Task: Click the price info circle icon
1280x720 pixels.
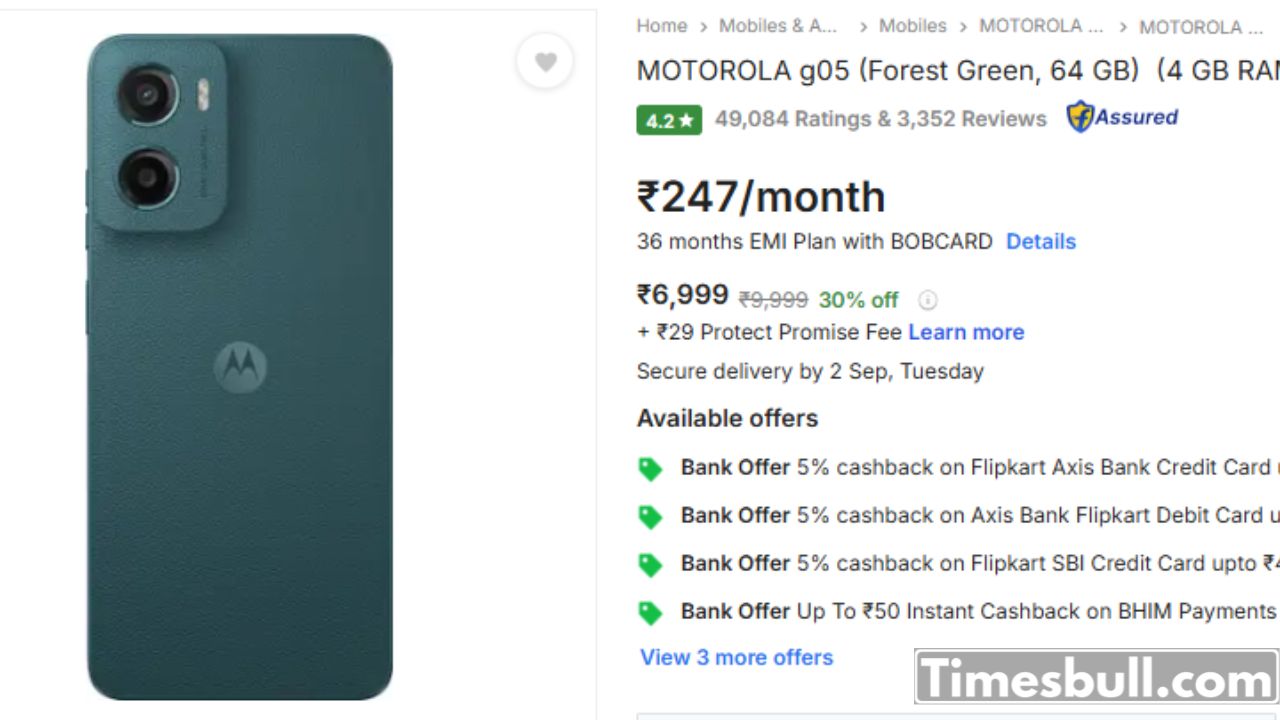Action: click(928, 300)
